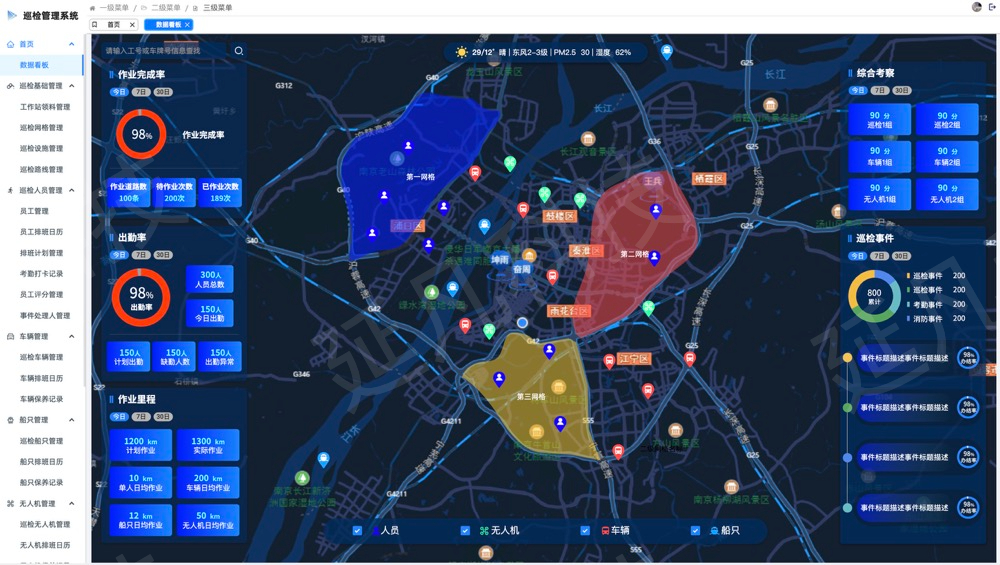Viewport: 1000px width, 565px height.
Task: Switch to the 首页 tab
Action: click(x=113, y=25)
